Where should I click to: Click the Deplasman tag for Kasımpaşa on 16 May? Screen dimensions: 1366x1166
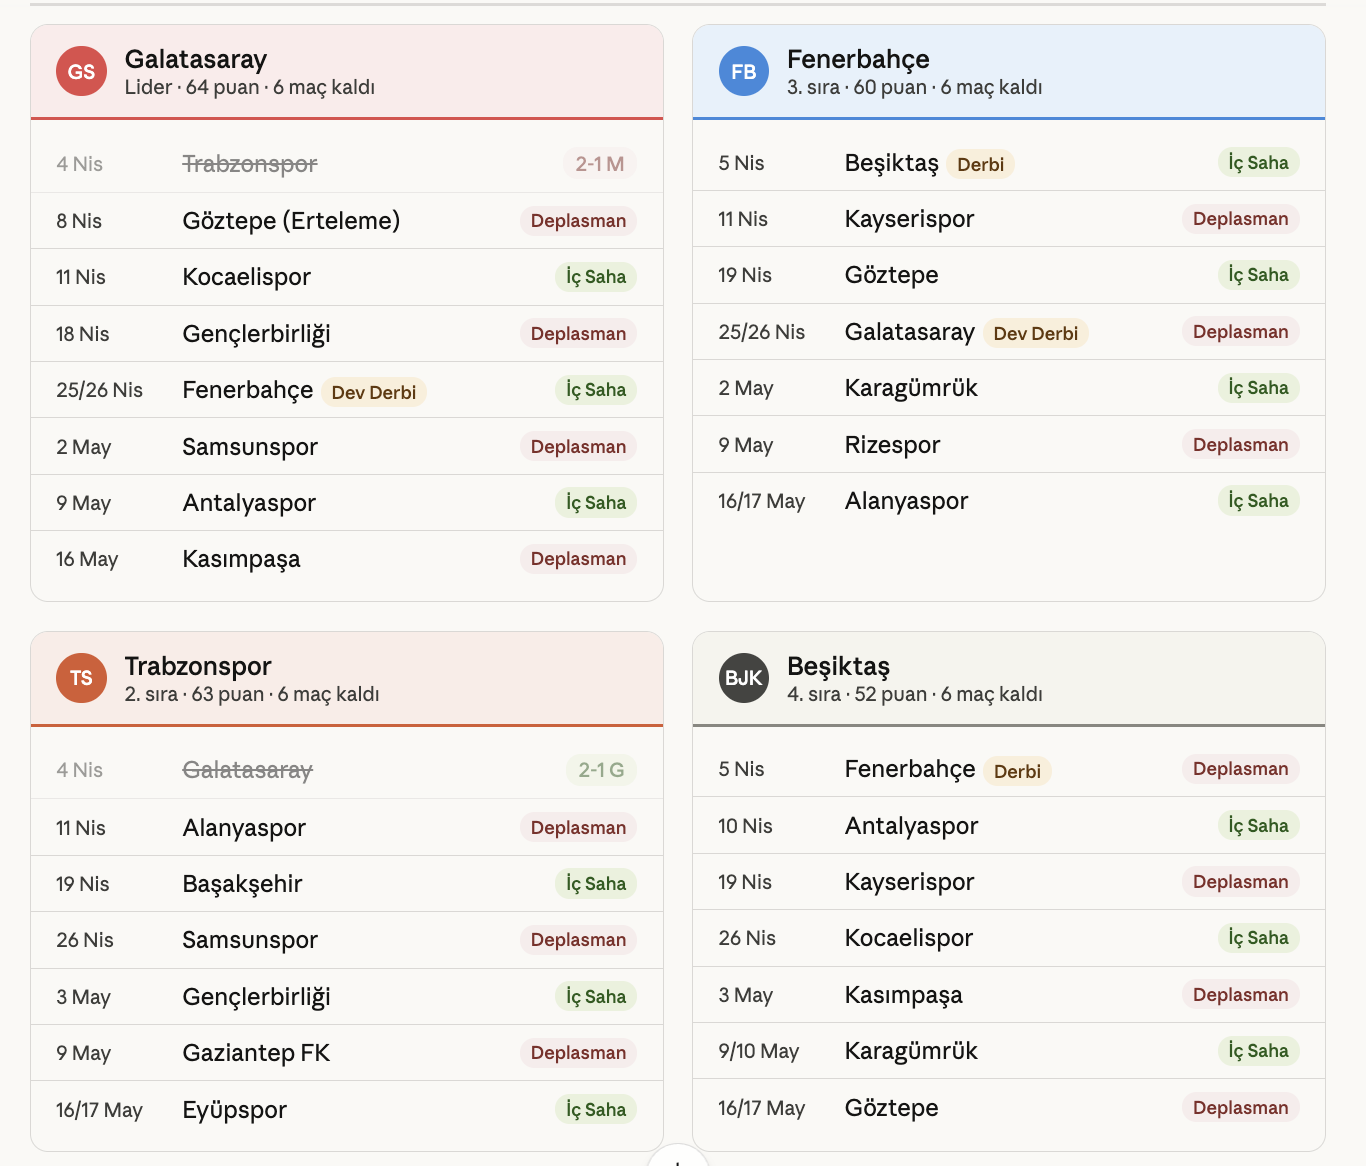point(578,559)
